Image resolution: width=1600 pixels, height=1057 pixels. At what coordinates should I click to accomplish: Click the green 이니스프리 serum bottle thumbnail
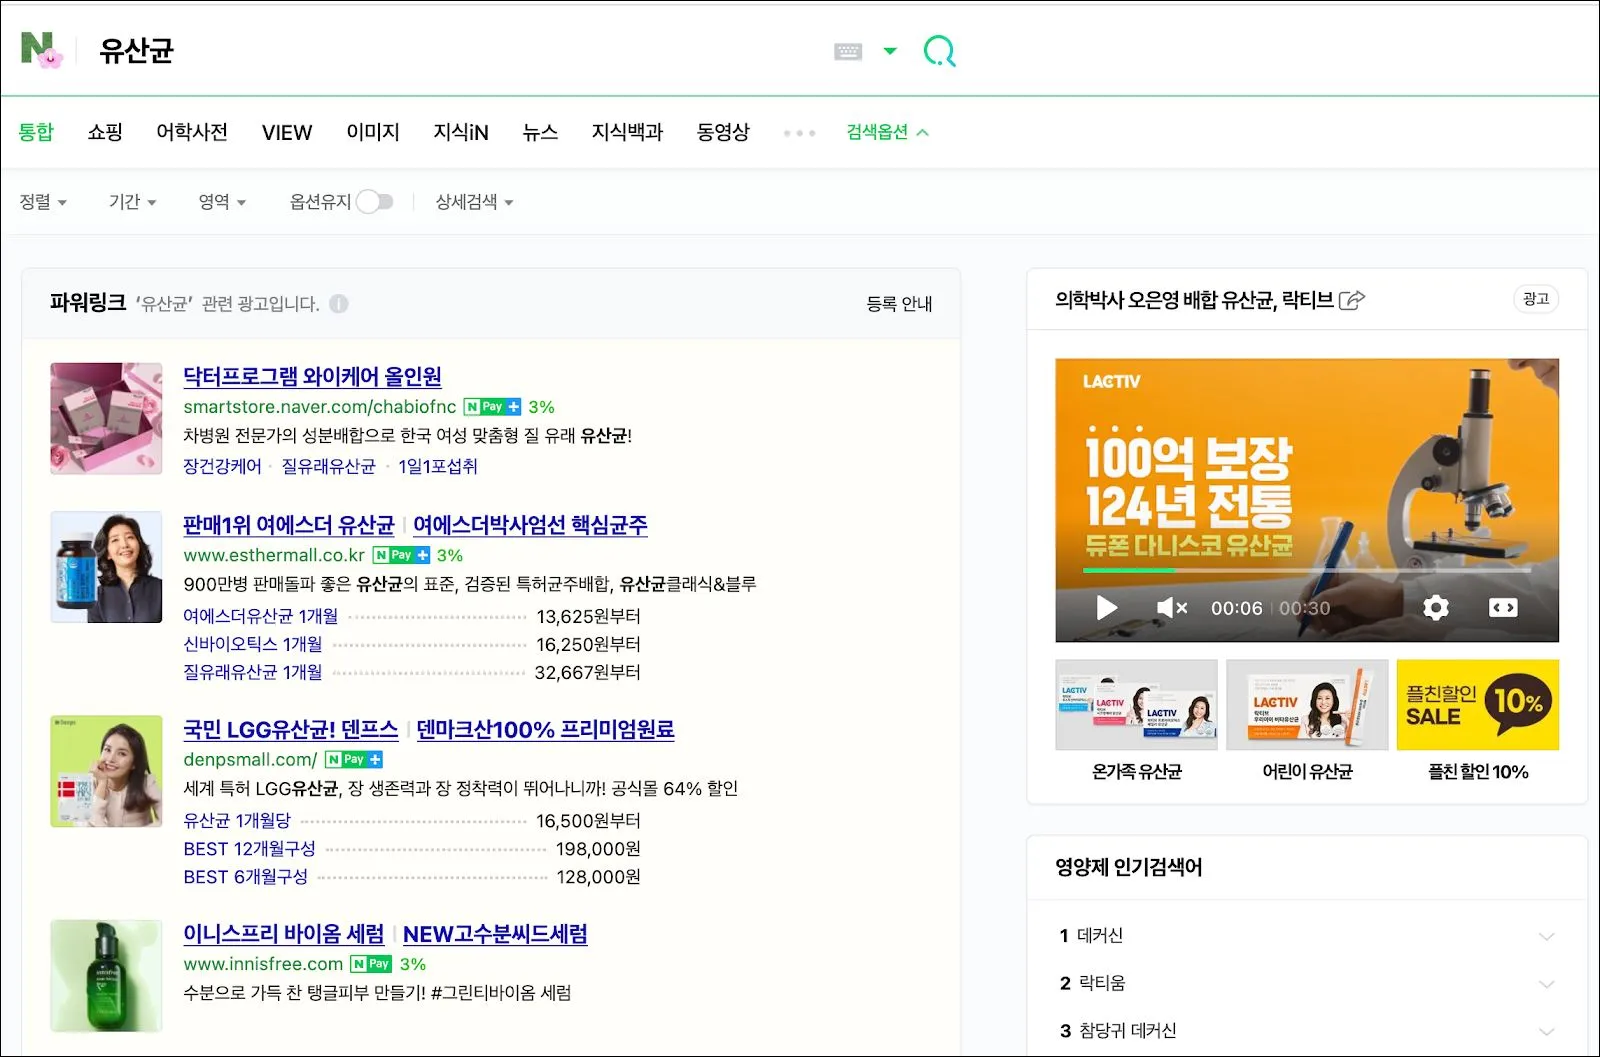(106, 976)
